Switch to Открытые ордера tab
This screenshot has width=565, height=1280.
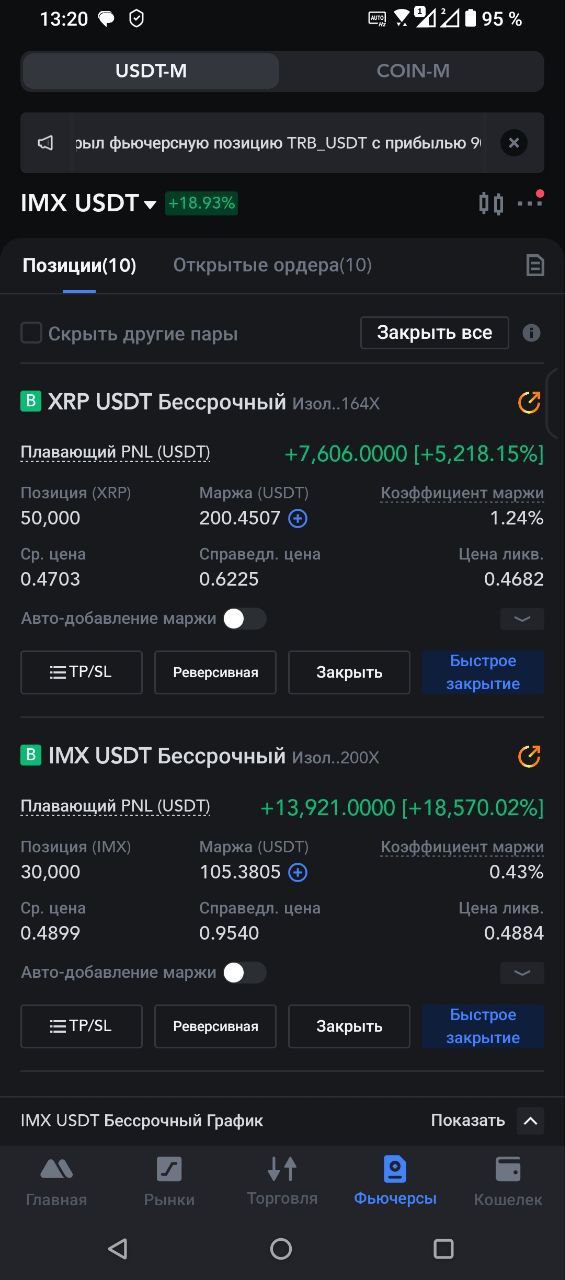click(272, 265)
